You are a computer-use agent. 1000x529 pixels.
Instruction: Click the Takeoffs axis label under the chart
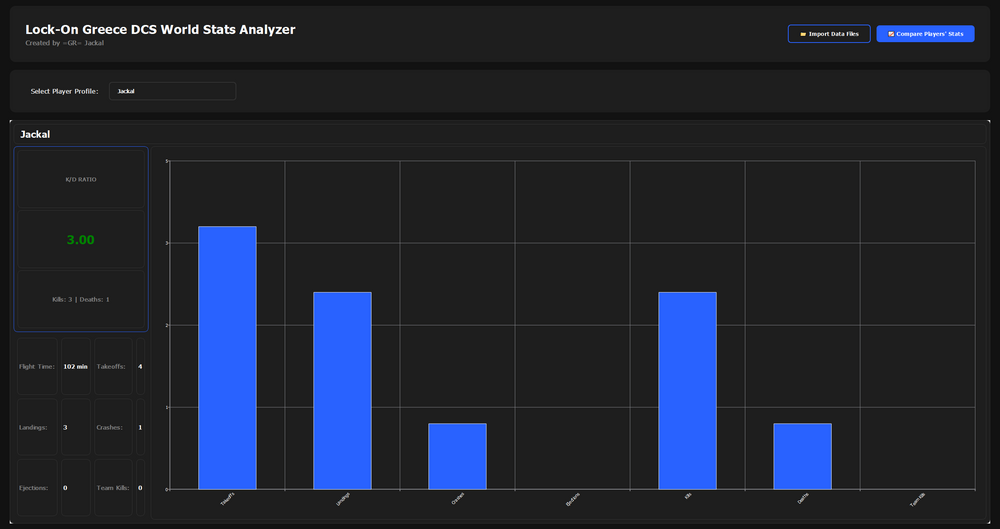tap(227, 499)
